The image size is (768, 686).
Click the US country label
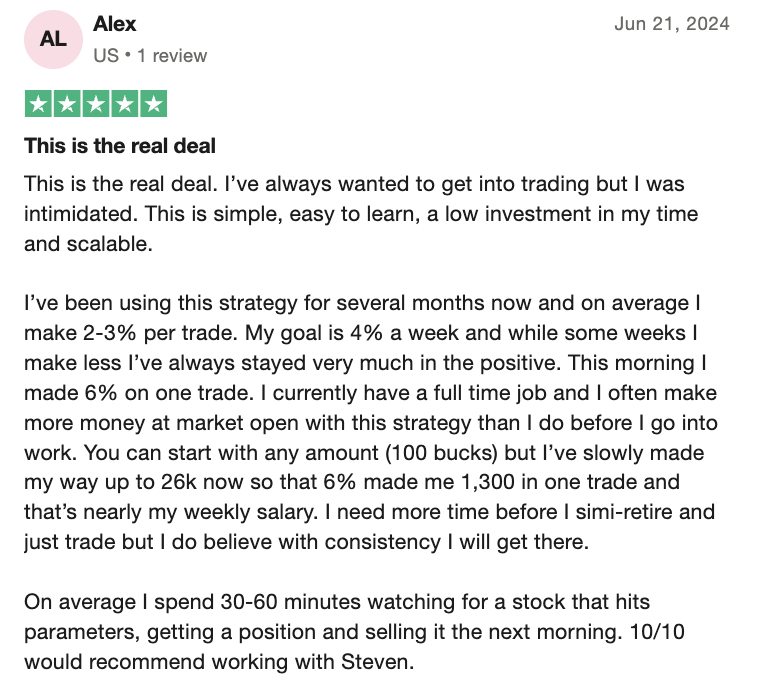pyautogui.click(x=106, y=56)
